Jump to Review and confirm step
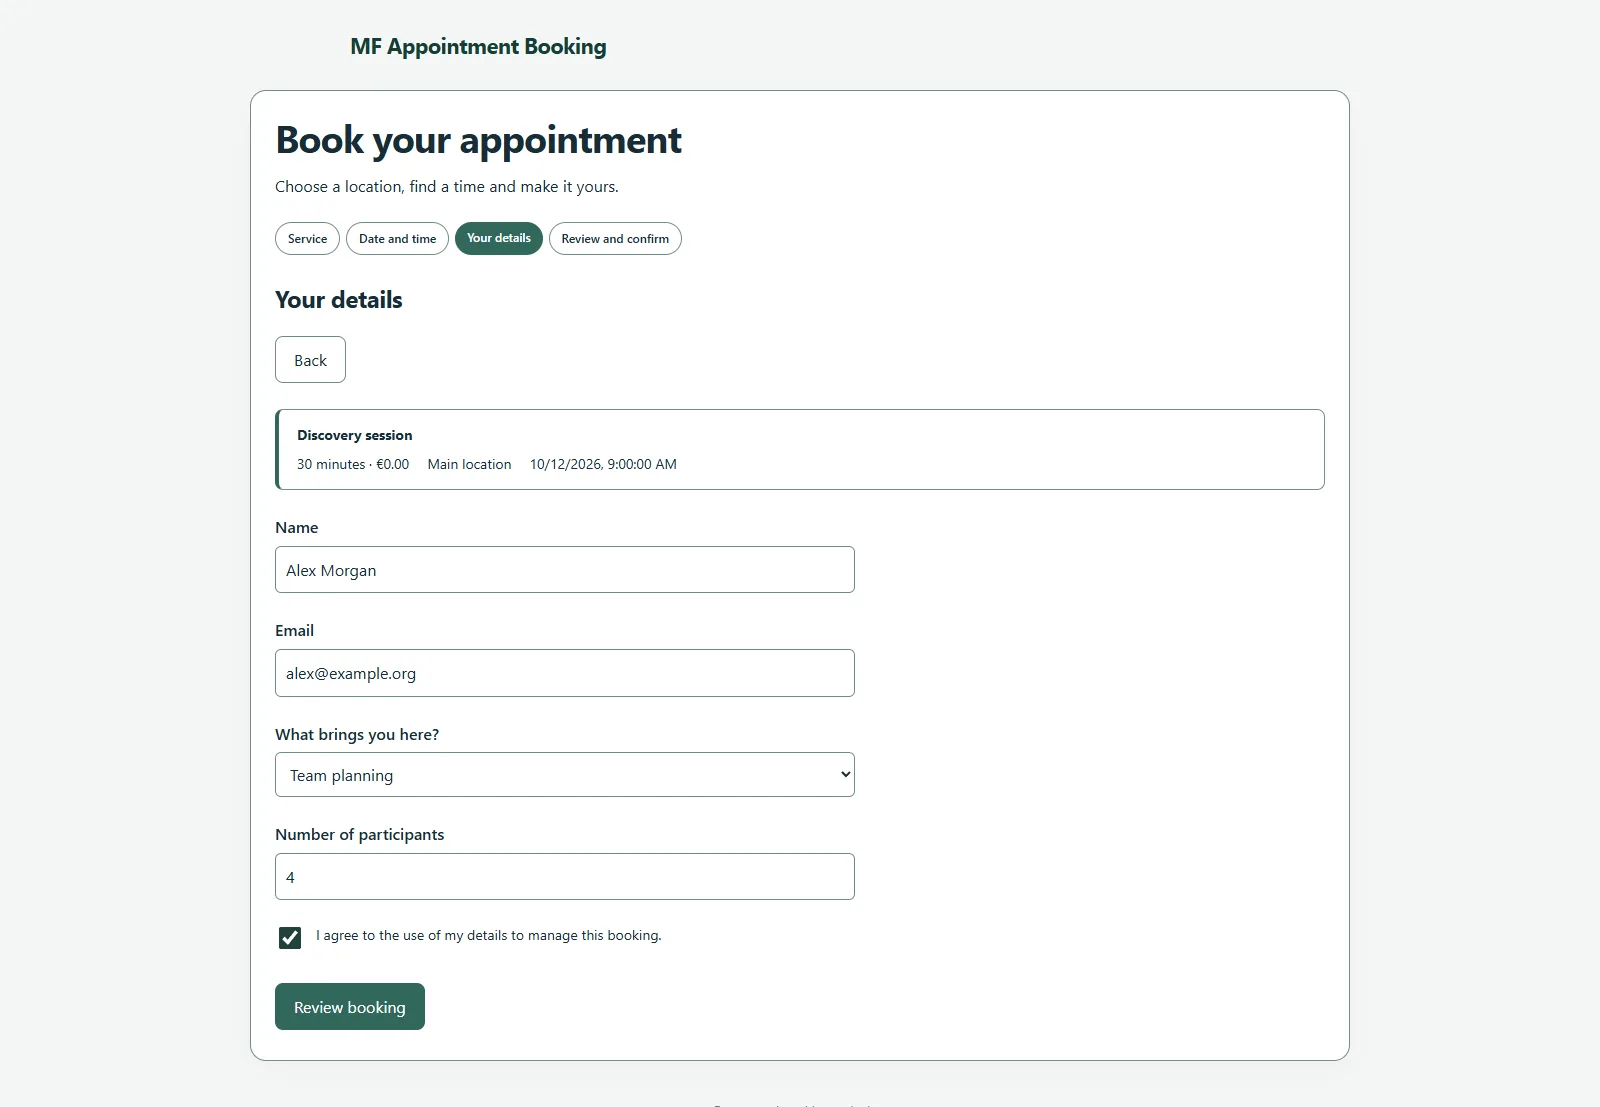Image resolution: width=1600 pixels, height=1107 pixels. click(615, 238)
